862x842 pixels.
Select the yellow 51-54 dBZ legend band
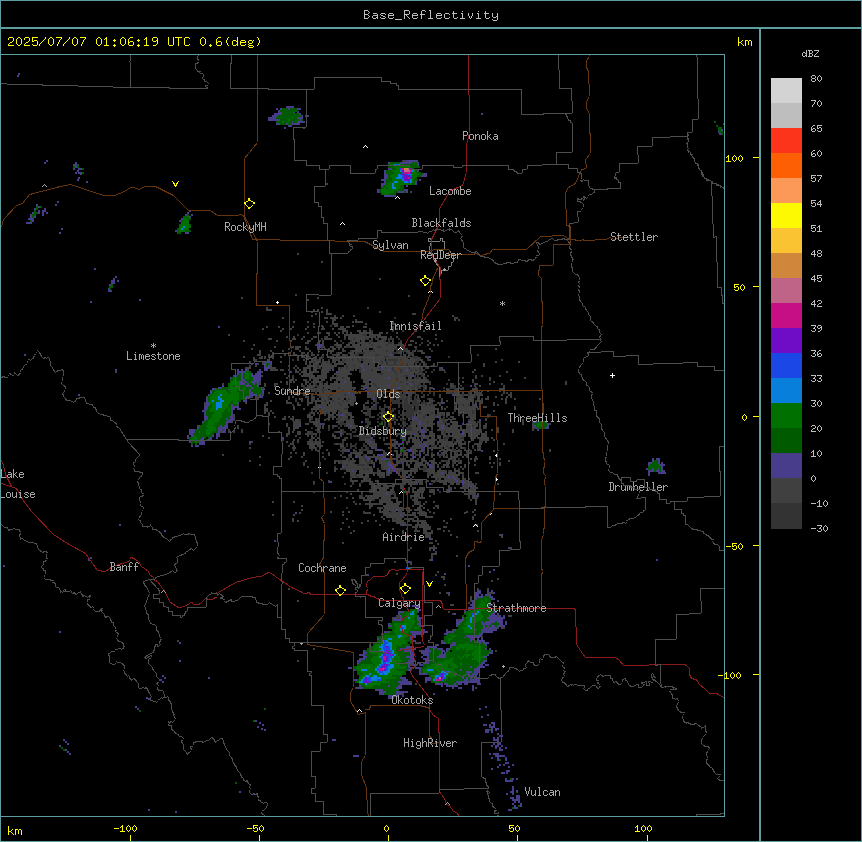tap(786, 215)
